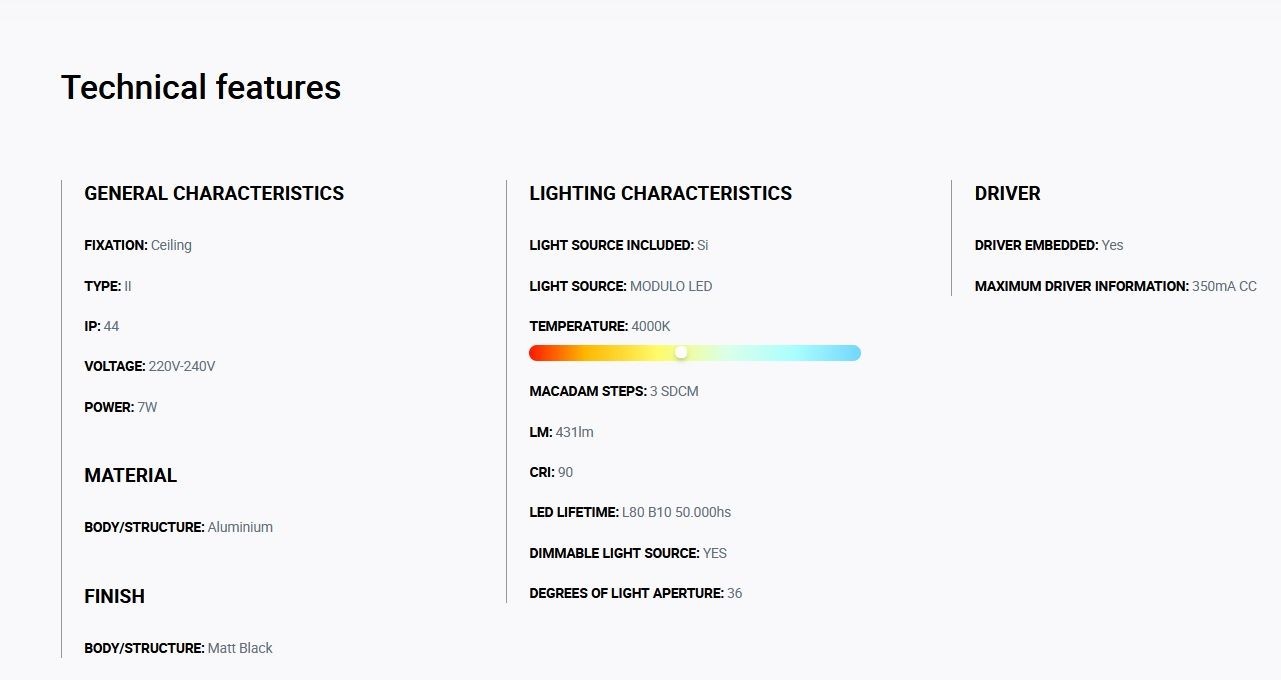Click the Driver section heading
The width and height of the screenshot is (1281, 680).
(1008, 194)
